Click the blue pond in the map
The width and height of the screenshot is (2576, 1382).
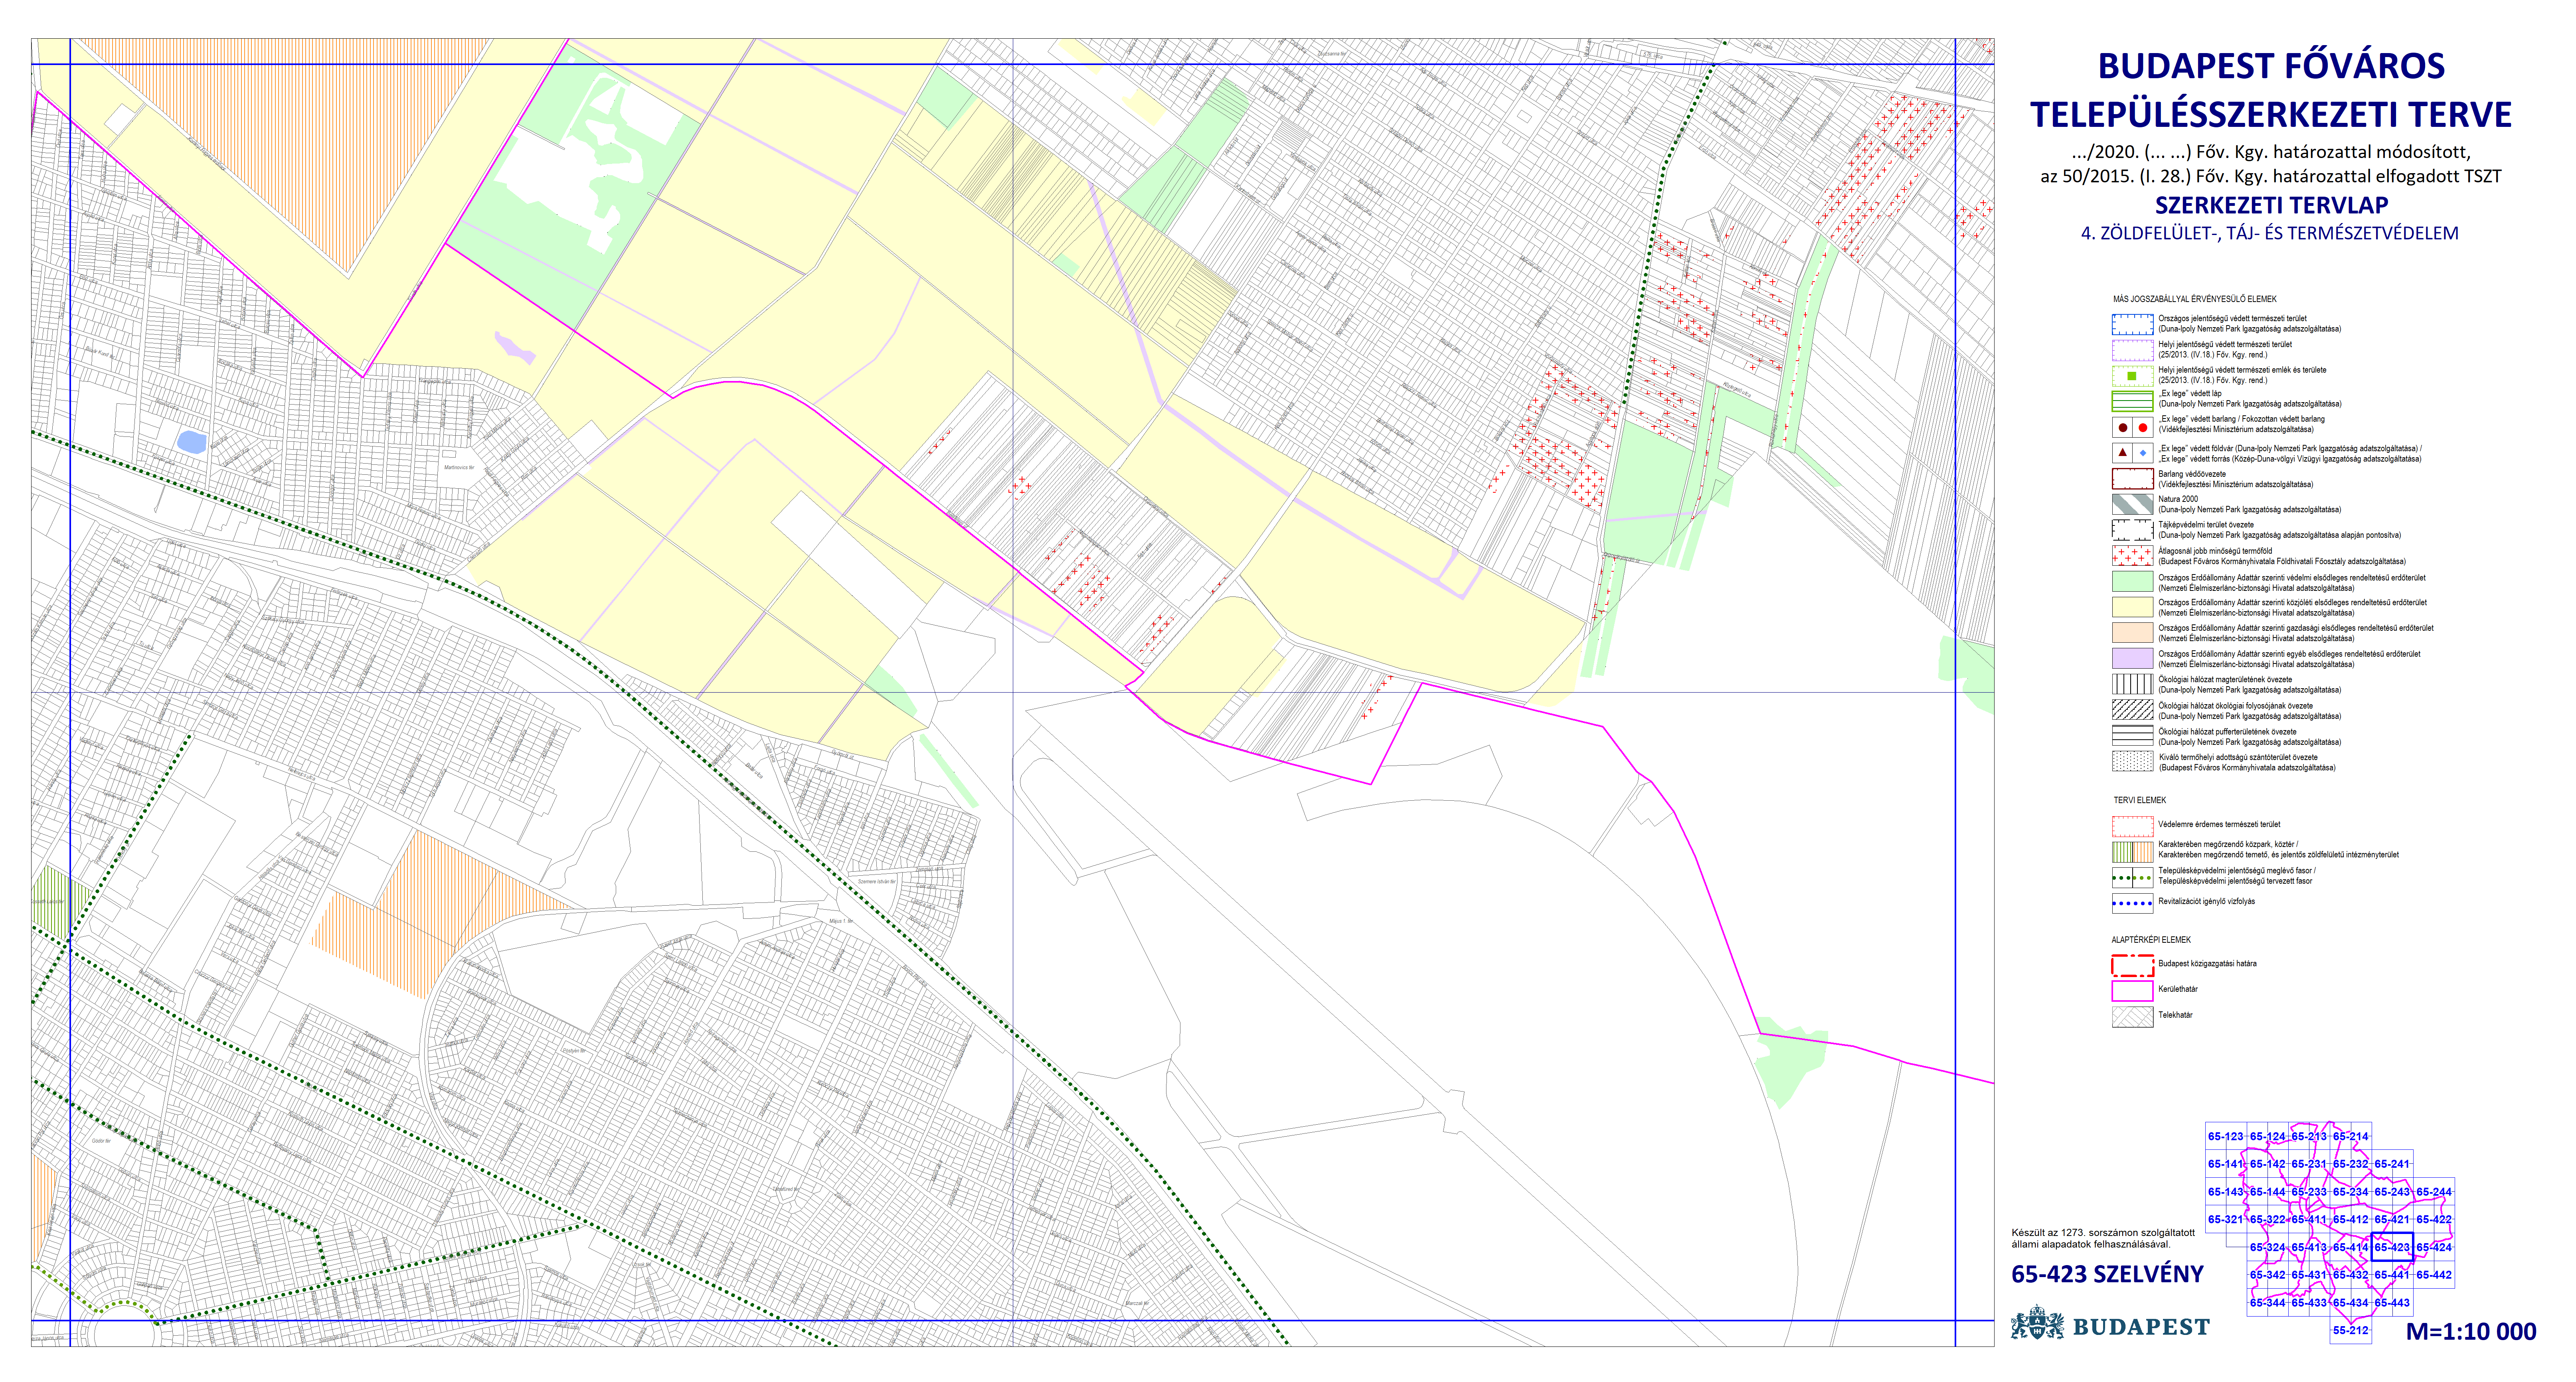pyautogui.click(x=191, y=442)
